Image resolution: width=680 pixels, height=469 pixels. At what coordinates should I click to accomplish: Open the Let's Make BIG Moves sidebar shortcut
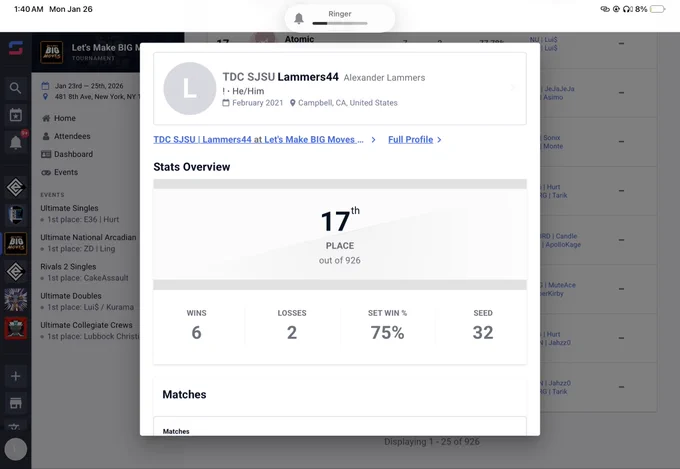click(x=16, y=243)
